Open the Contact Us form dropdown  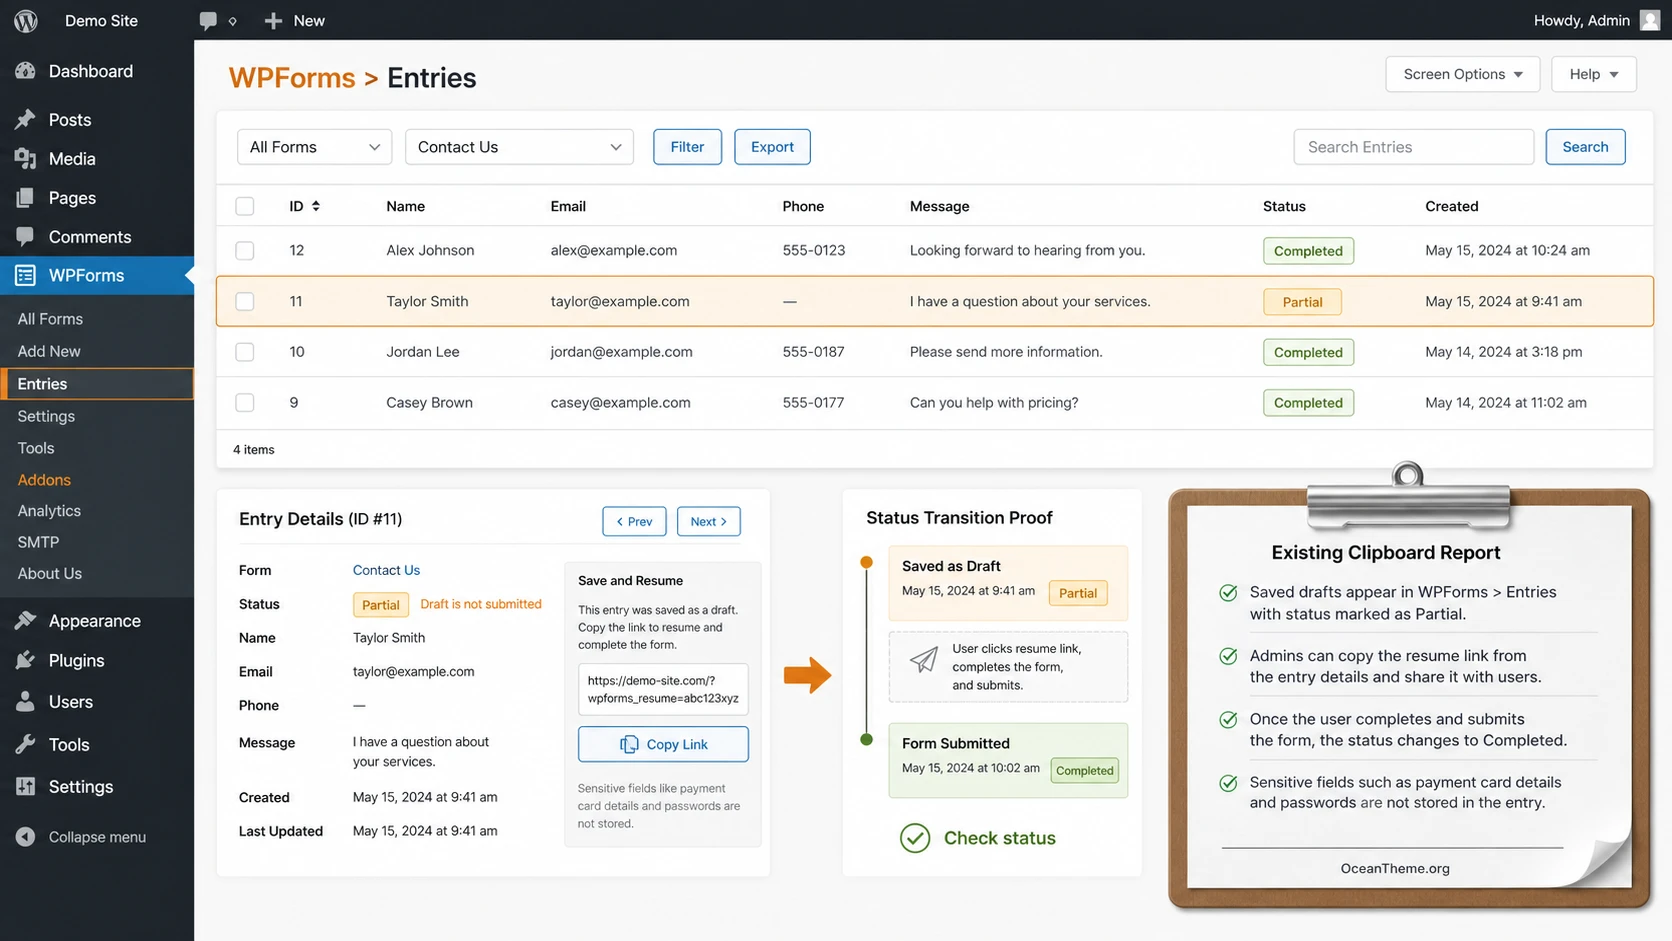coord(519,147)
